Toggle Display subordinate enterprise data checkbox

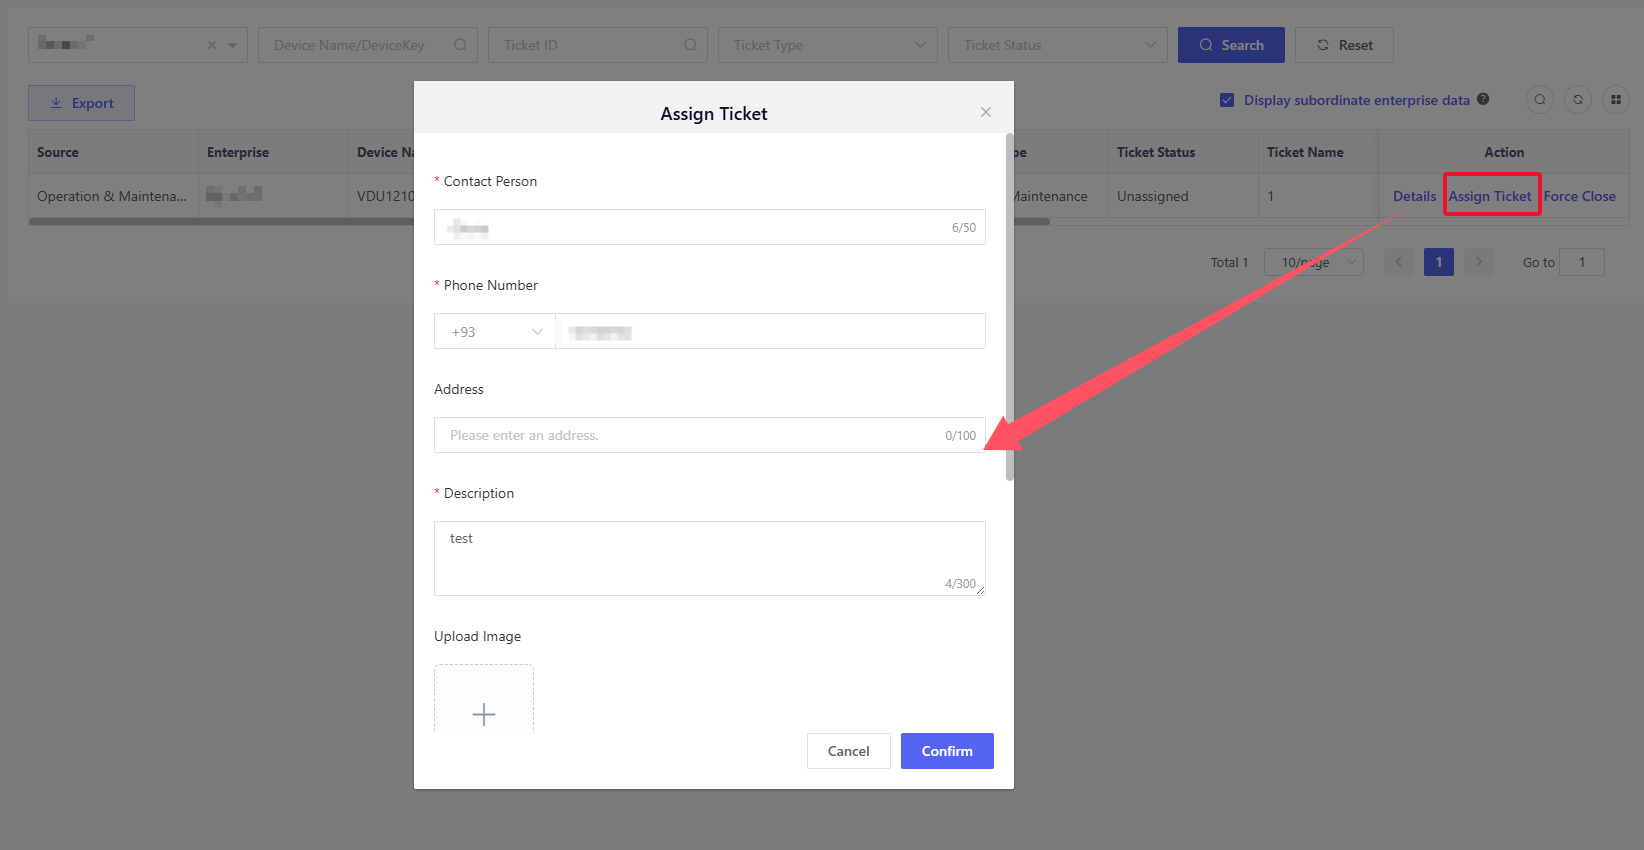1227,100
